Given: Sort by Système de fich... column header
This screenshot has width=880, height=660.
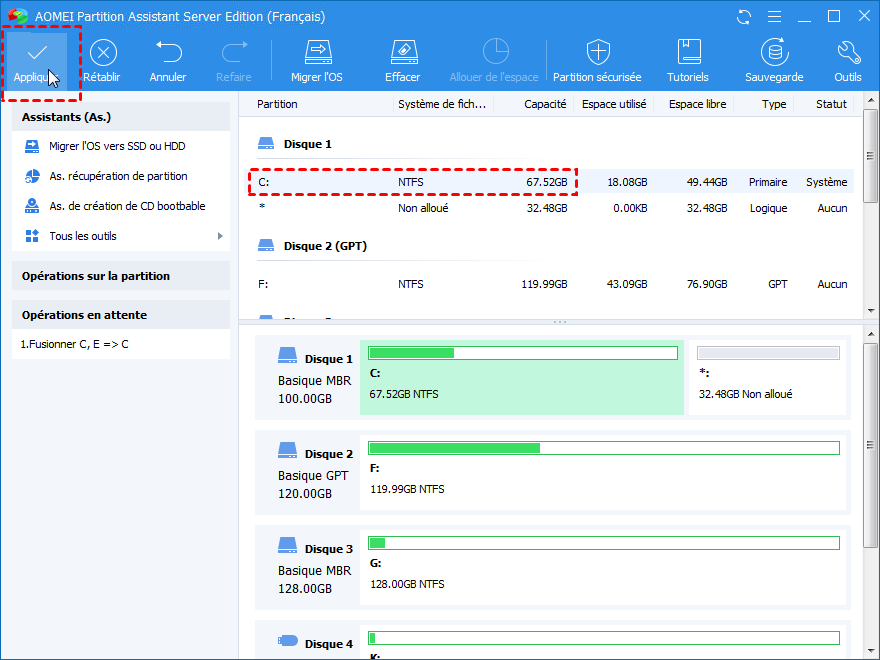Looking at the screenshot, I should coord(442,104).
